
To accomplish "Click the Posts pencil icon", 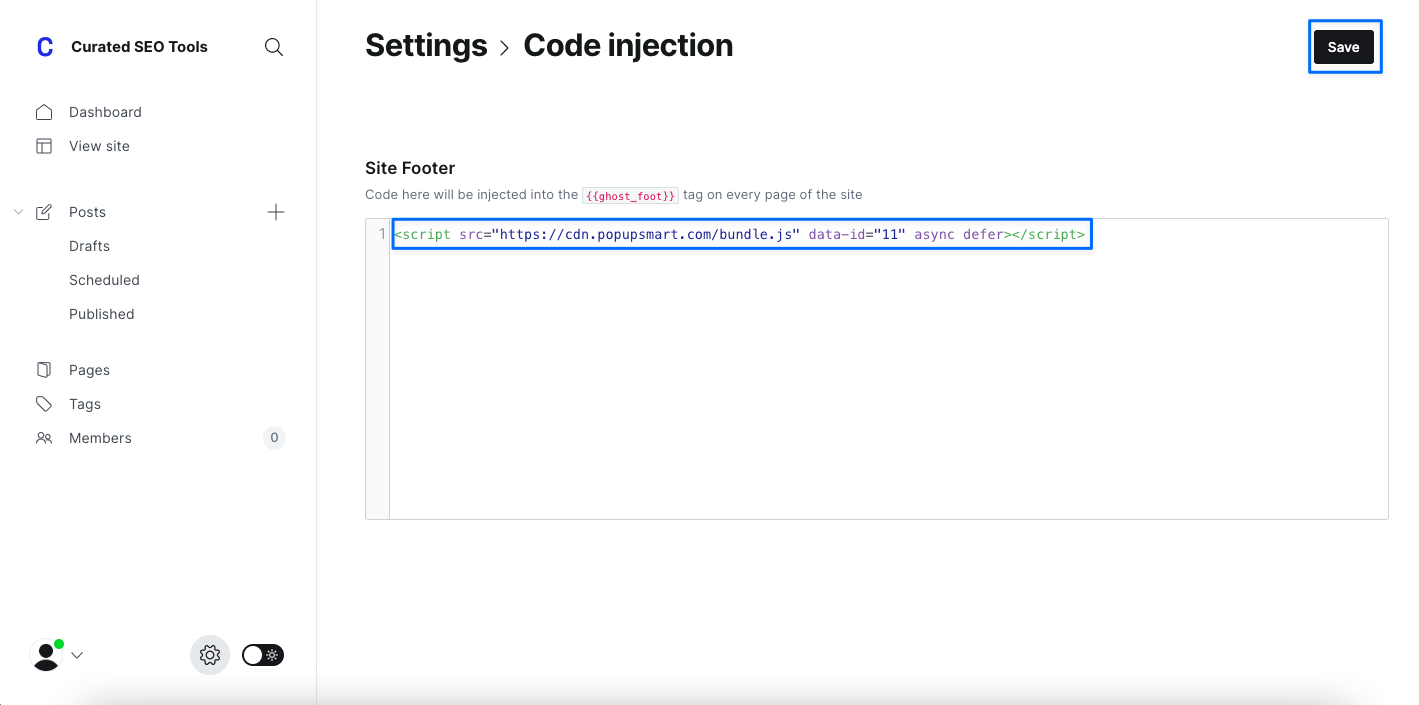I will (44, 212).
